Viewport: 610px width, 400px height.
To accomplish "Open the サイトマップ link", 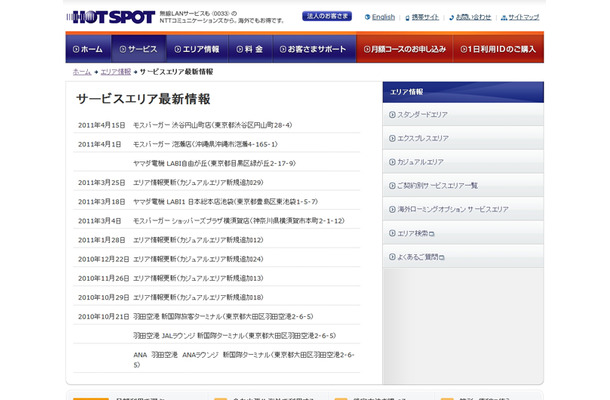I will click(524, 17).
